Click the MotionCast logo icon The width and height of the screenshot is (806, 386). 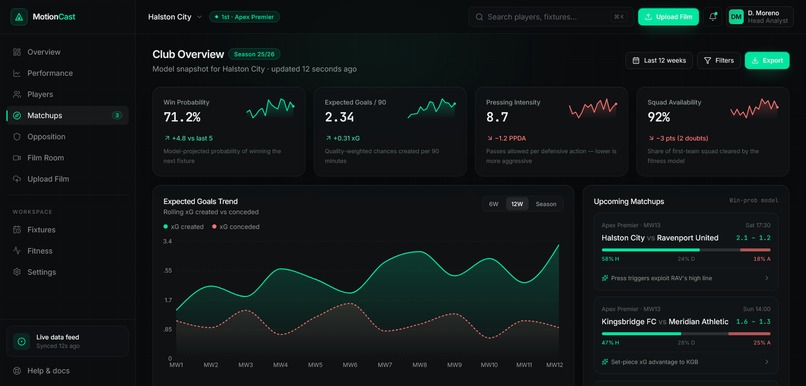(x=19, y=17)
